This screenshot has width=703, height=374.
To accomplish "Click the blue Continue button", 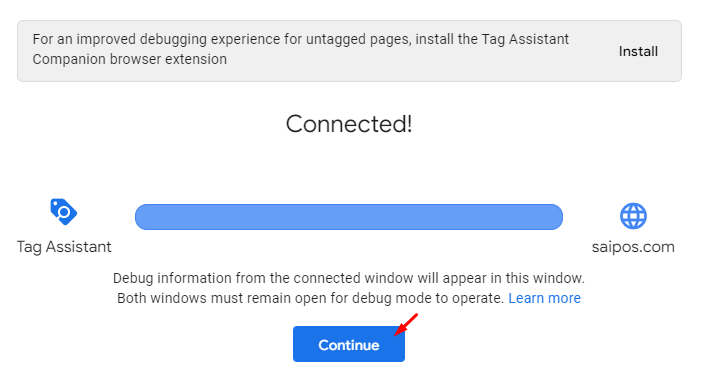I will 349,344.
